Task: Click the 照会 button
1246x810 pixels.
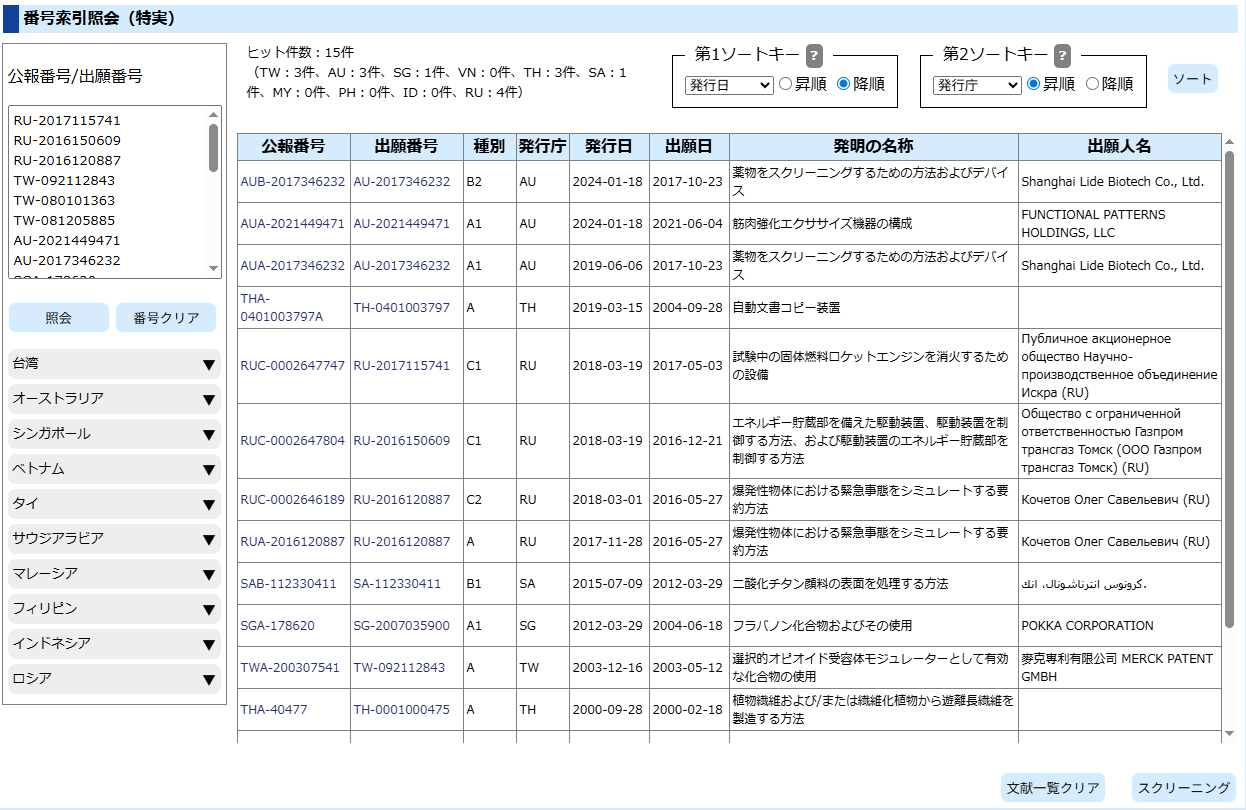Action: tap(59, 318)
